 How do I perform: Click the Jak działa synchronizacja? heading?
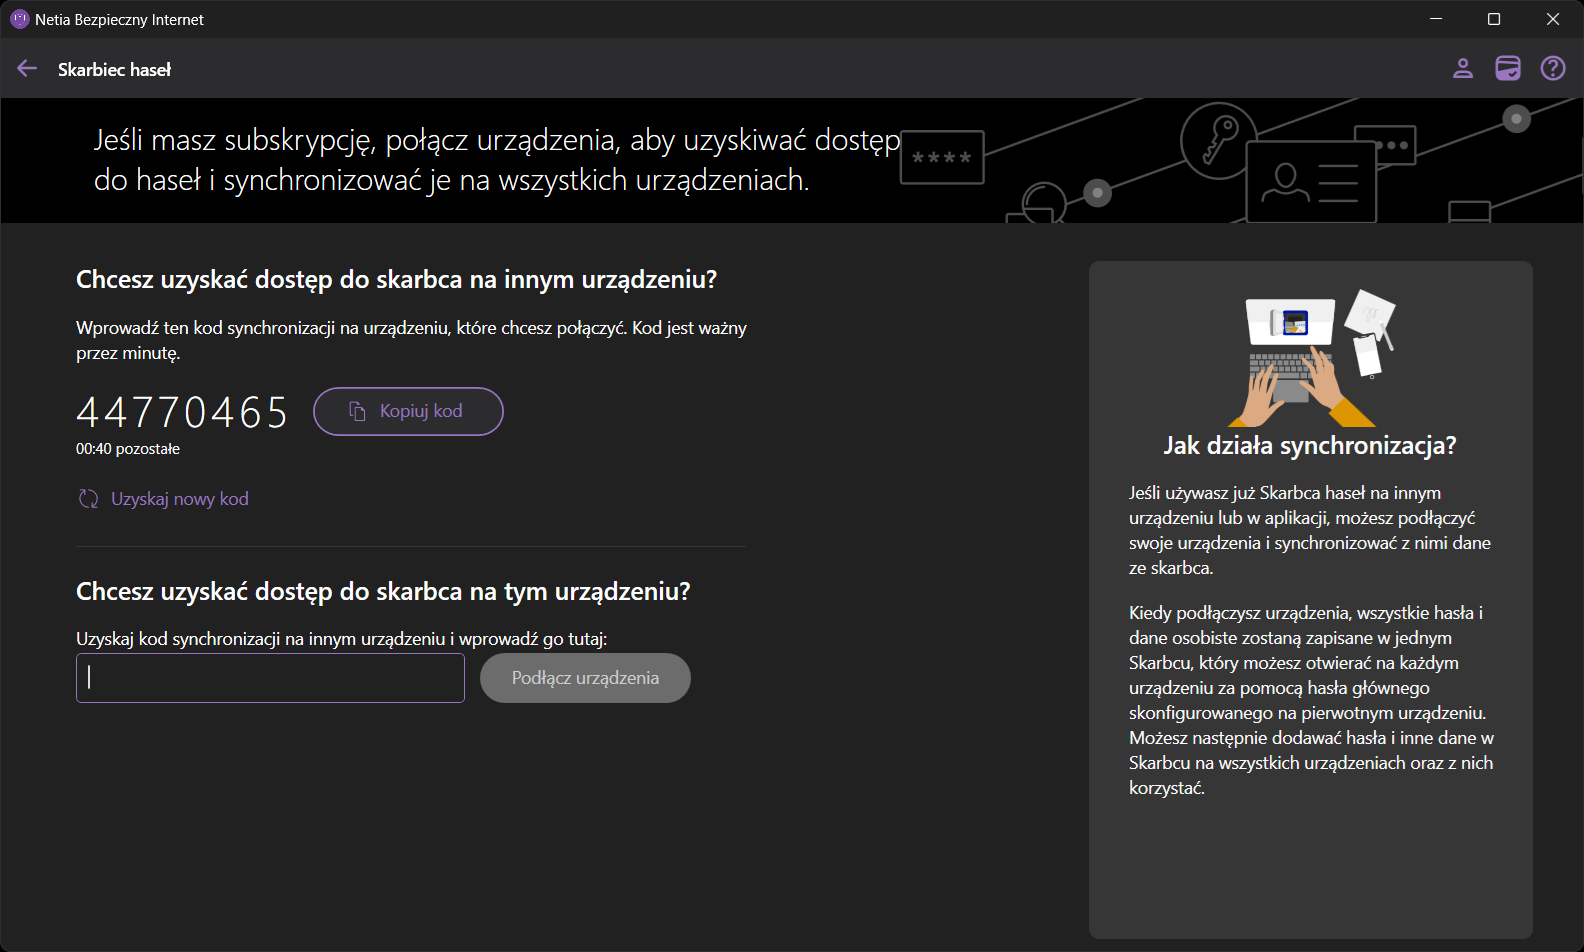coord(1309,446)
